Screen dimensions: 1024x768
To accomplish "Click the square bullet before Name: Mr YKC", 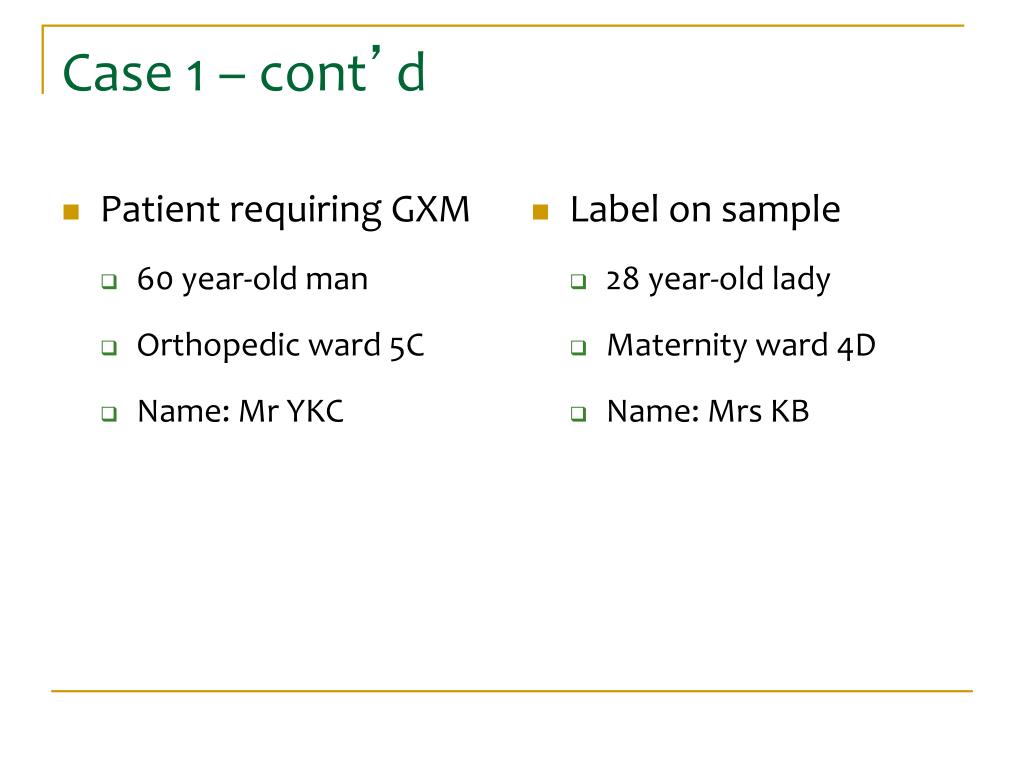I will click(x=109, y=413).
